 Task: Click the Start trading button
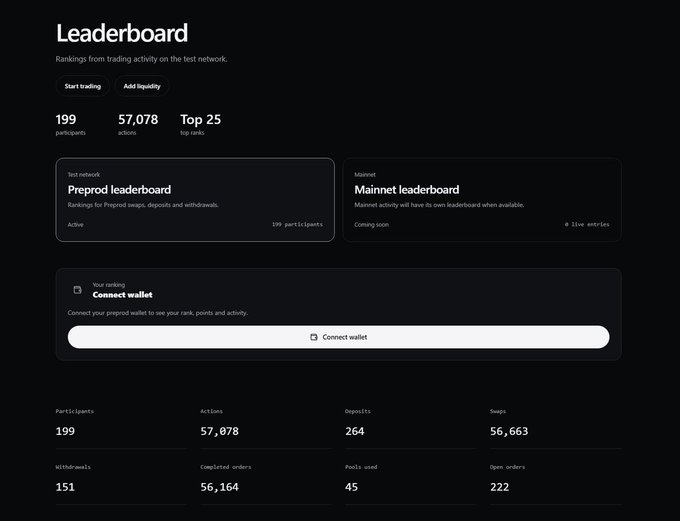[82, 86]
